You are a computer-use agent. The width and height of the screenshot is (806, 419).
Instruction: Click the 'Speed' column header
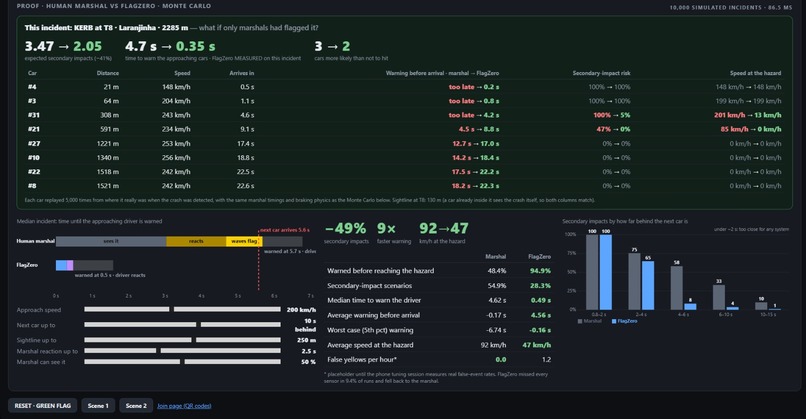[182, 73]
